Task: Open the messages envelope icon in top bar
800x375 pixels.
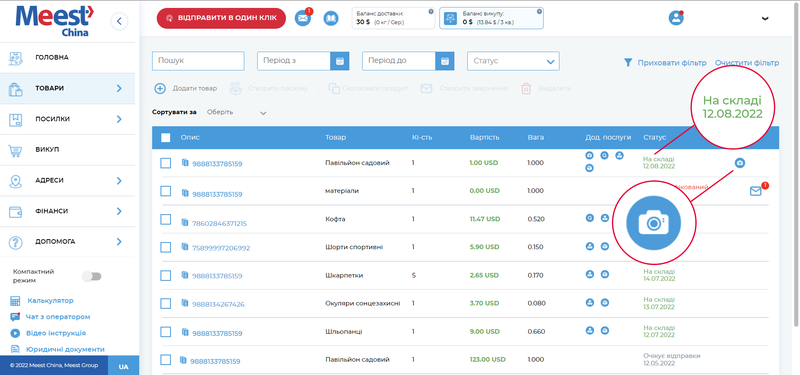Action: tap(303, 19)
